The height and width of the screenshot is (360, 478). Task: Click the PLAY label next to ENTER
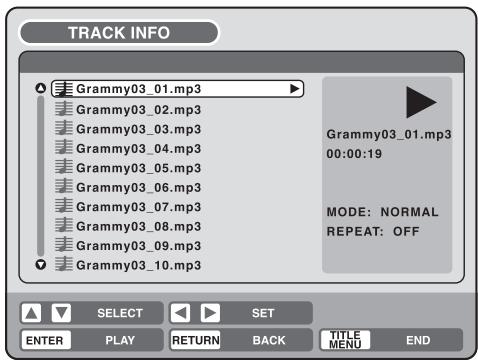click(120, 340)
